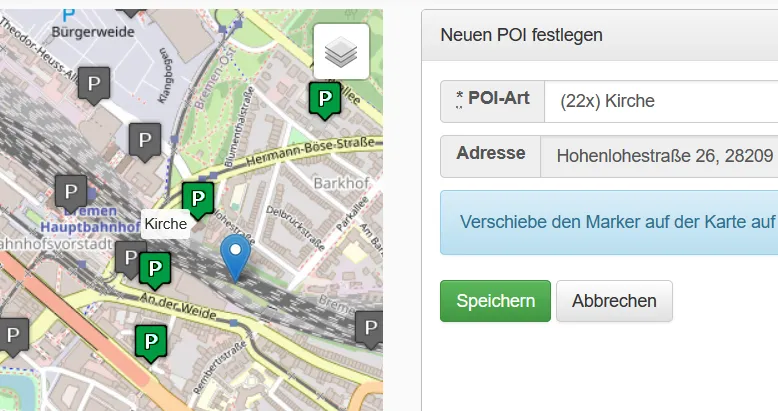
Task: Cancel with the Abbrechen button
Action: [x=614, y=301]
